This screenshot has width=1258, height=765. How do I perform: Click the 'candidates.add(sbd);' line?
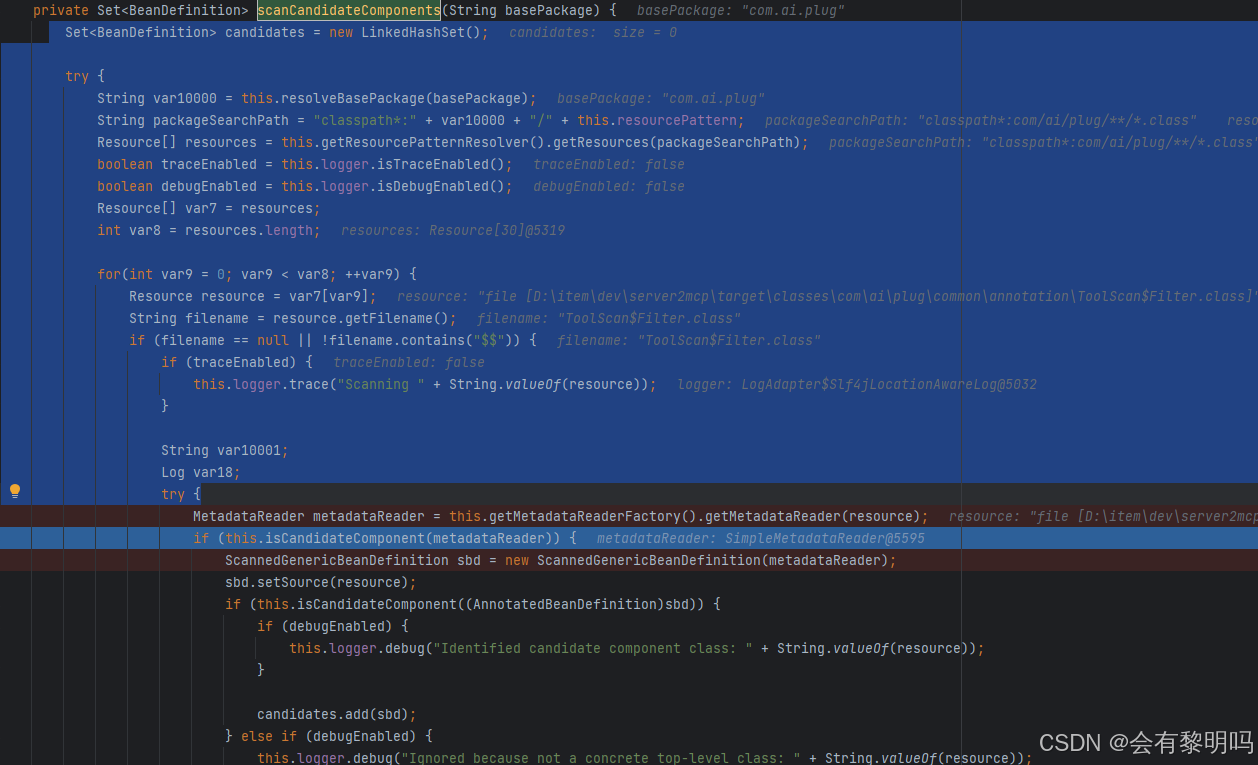[x=337, y=714]
